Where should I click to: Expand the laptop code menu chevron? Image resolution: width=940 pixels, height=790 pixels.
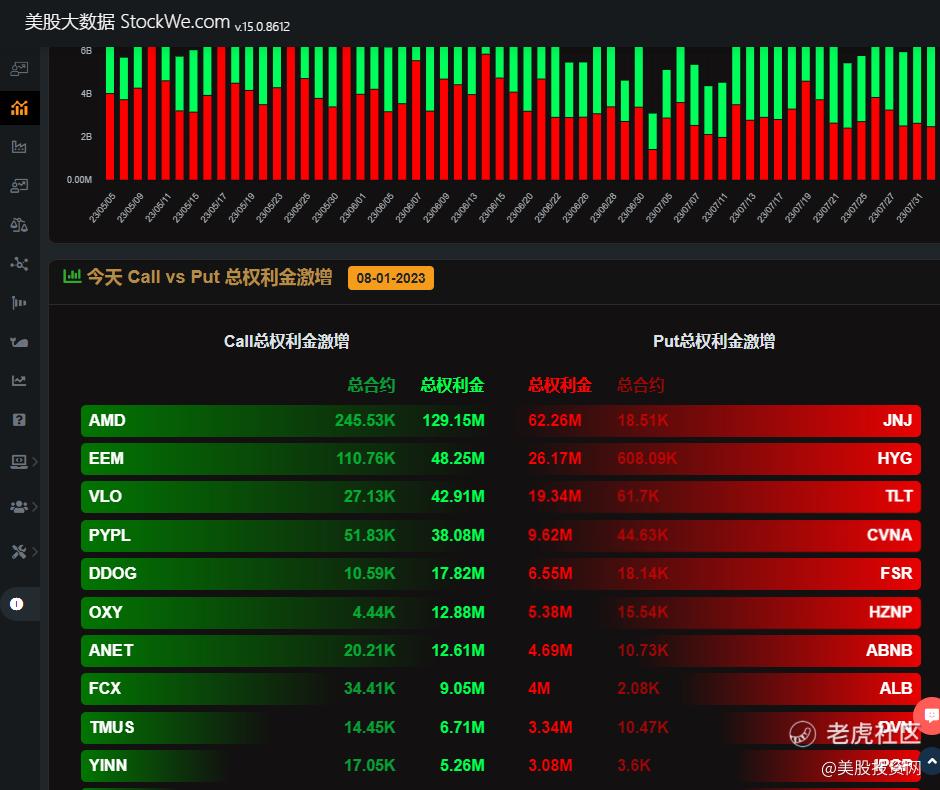(x=35, y=462)
